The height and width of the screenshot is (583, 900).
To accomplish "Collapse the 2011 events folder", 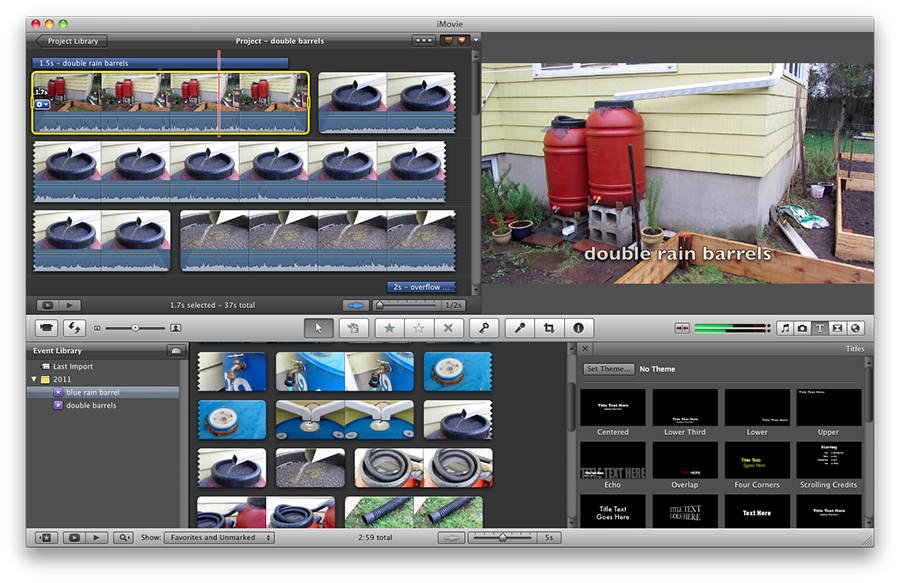I will tap(34, 380).
